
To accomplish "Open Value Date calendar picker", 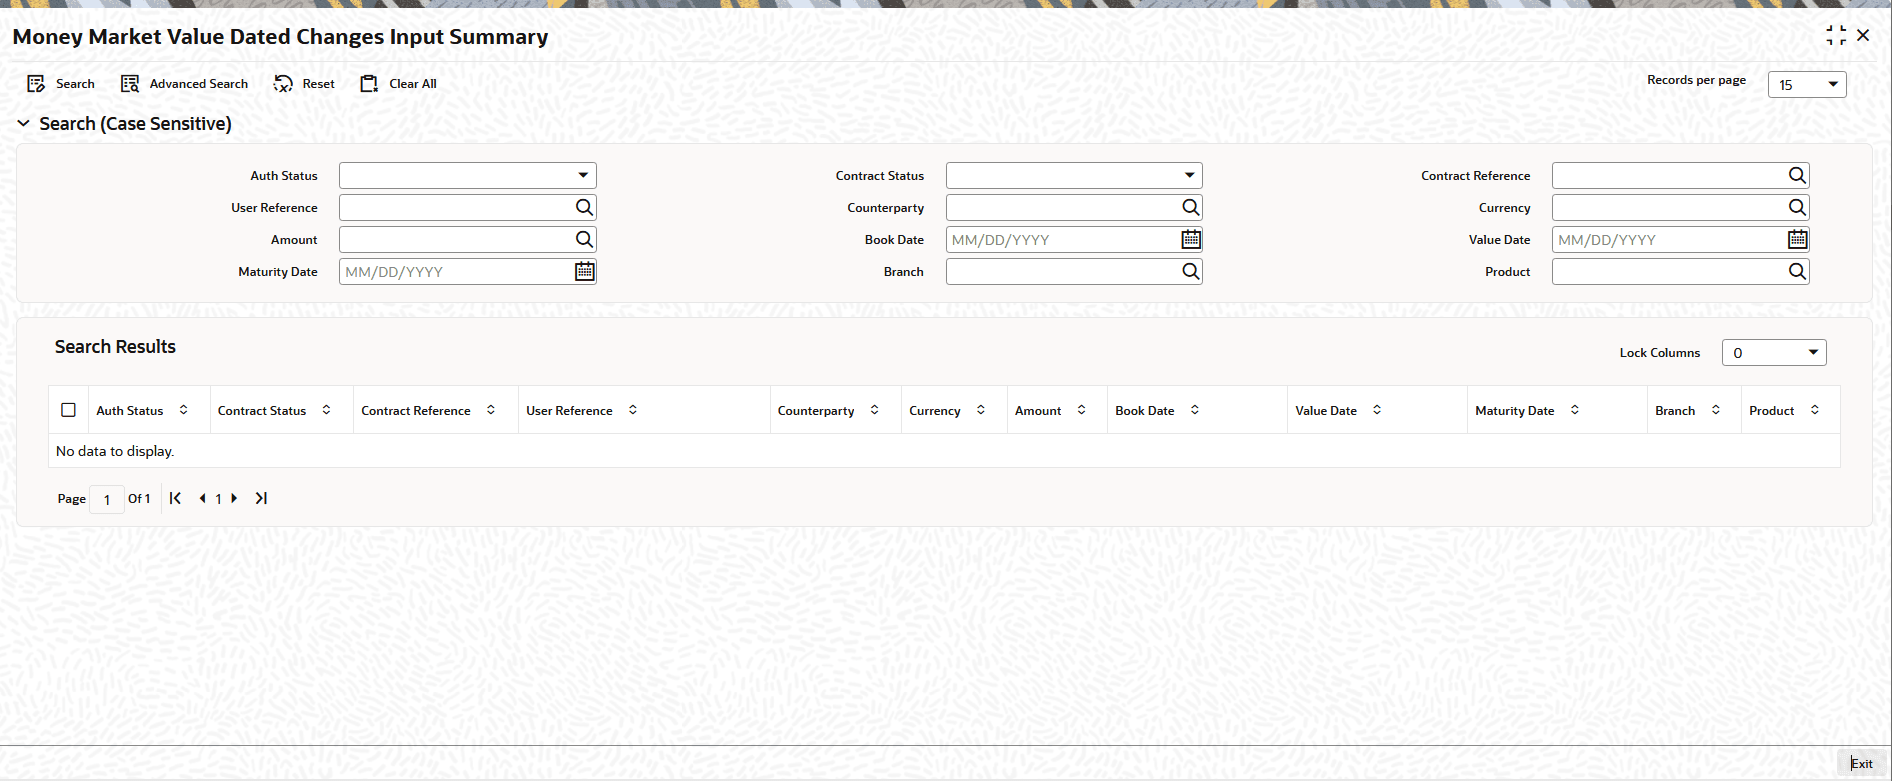I will click(x=1797, y=240).
